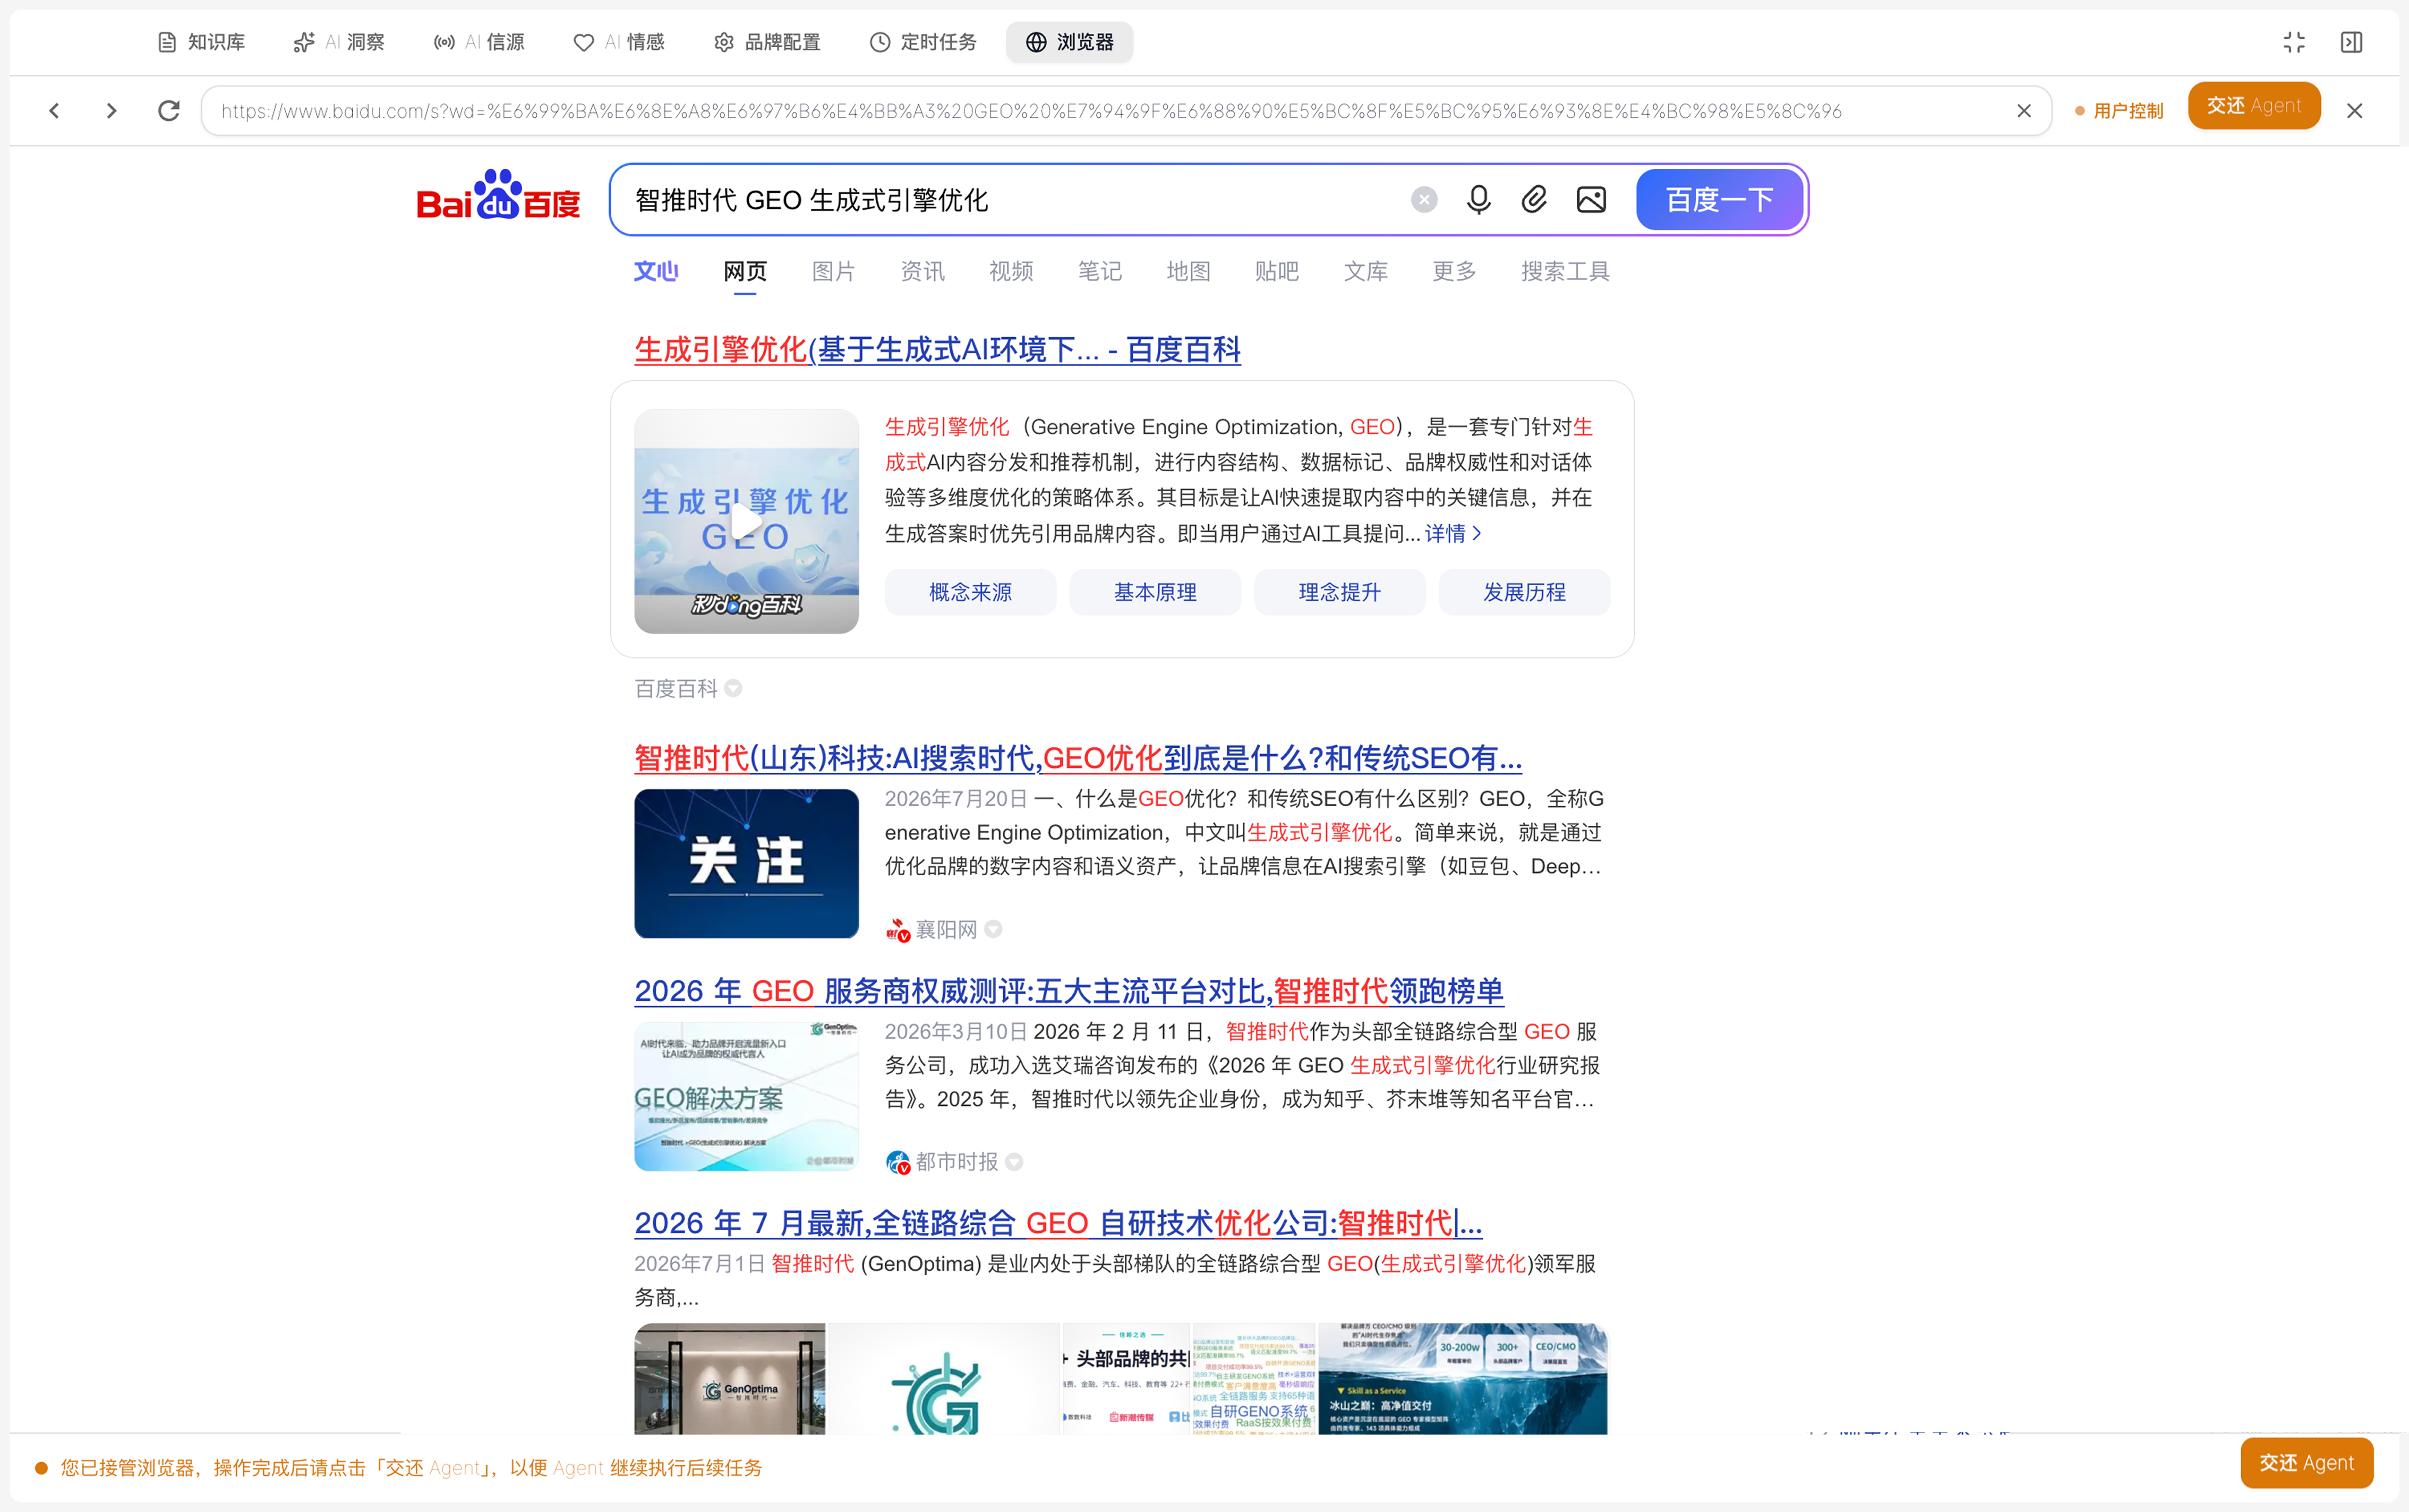Viewport: 2409px width, 1512px height.
Task: Click the 基本原理 button
Action: click(x=1155, y=592)
